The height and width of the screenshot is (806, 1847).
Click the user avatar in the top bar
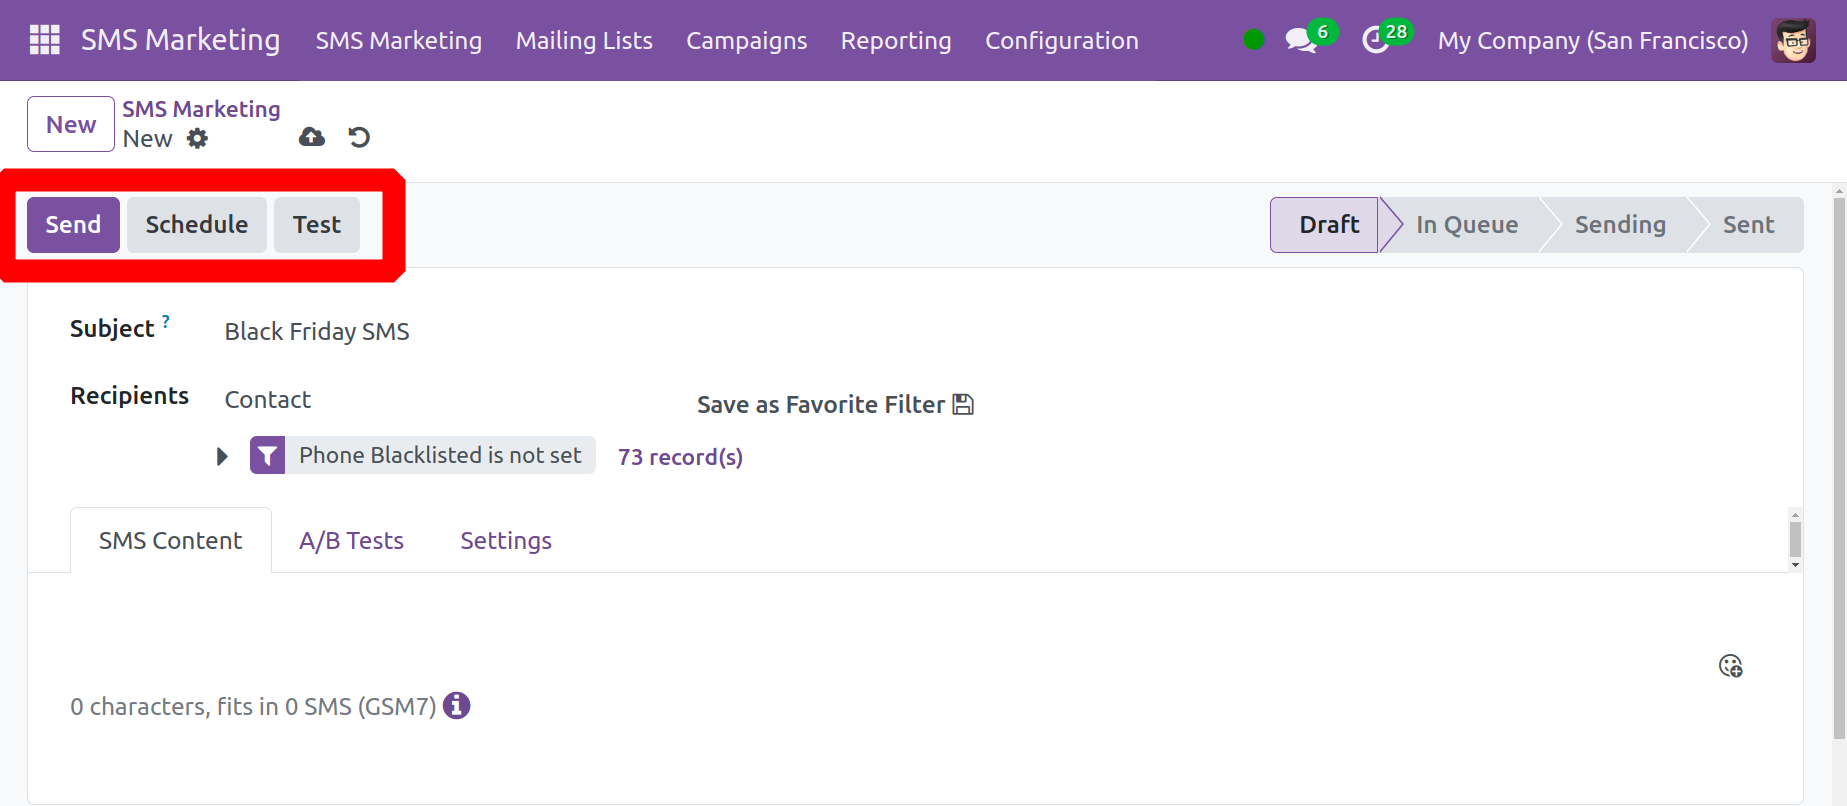[x=1792, y=41]
